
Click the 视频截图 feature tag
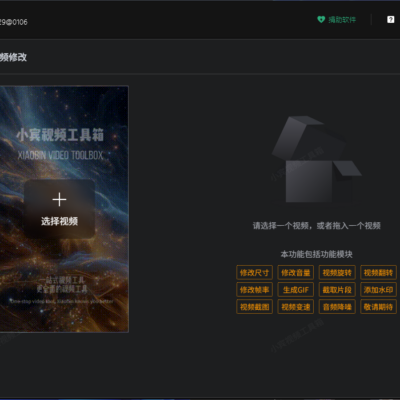click(x=254, y=307)
